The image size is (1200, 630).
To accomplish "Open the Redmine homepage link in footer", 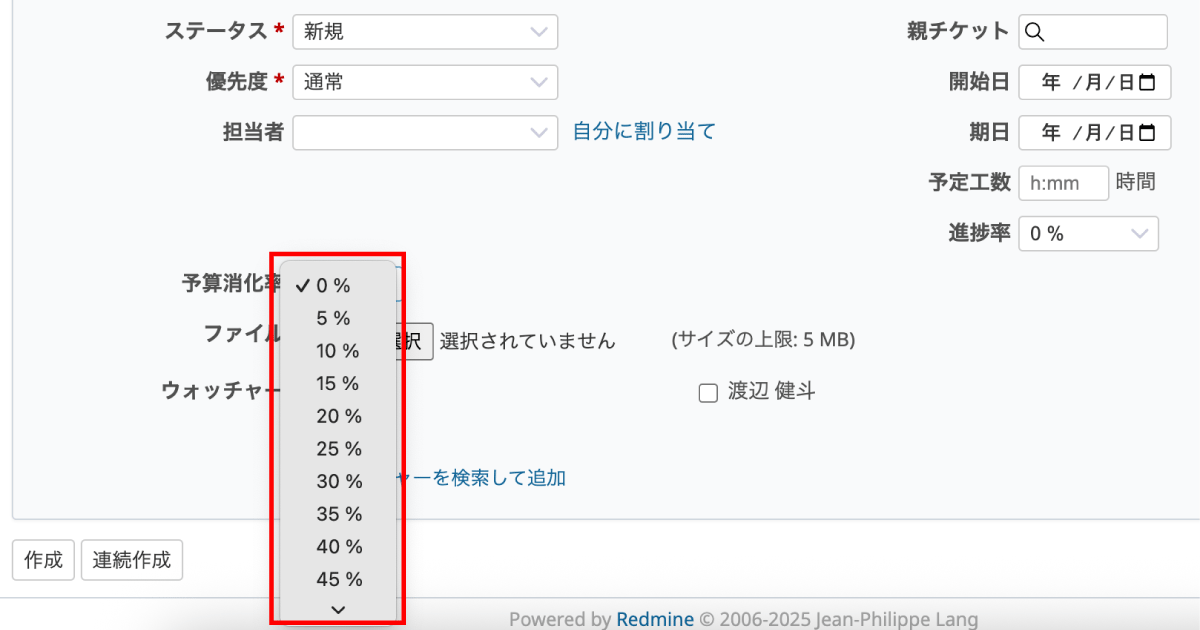I will 655,618.
